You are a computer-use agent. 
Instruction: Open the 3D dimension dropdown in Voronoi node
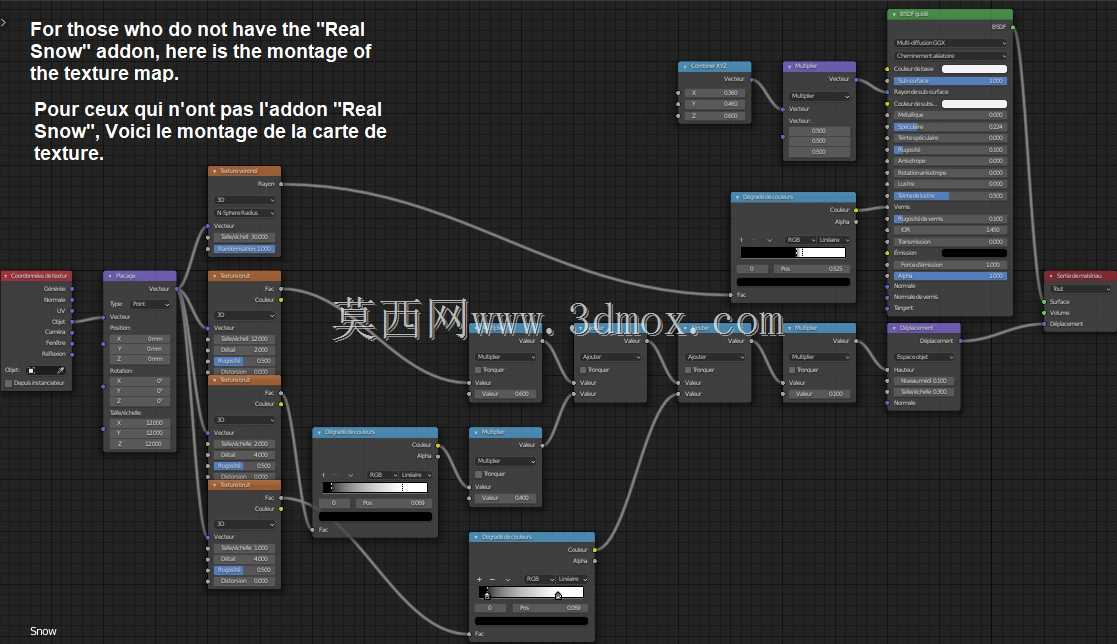(x=244, y=200)
